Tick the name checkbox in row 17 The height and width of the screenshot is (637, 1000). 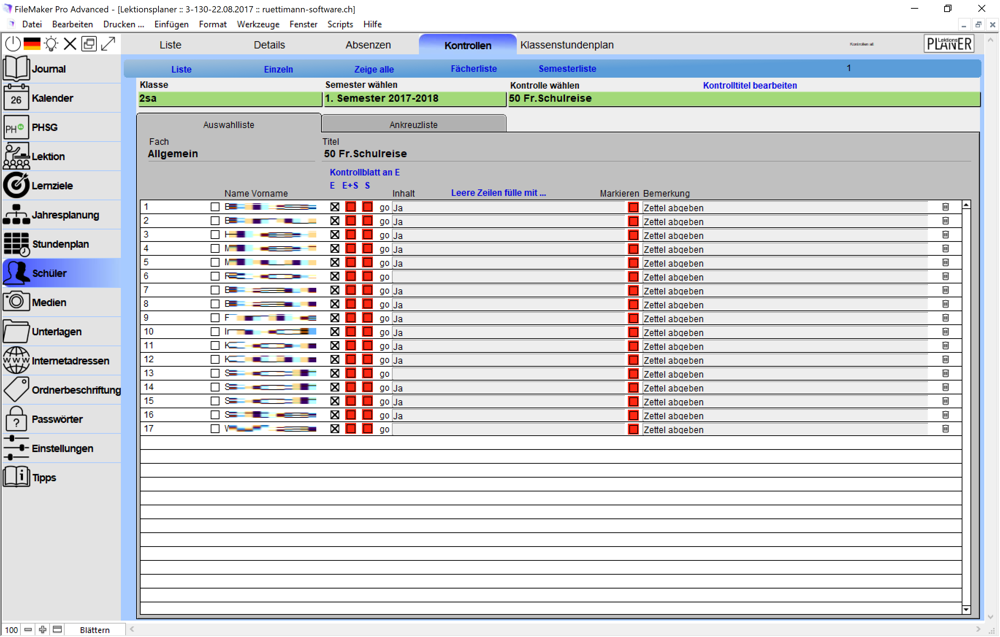[215, 428]
